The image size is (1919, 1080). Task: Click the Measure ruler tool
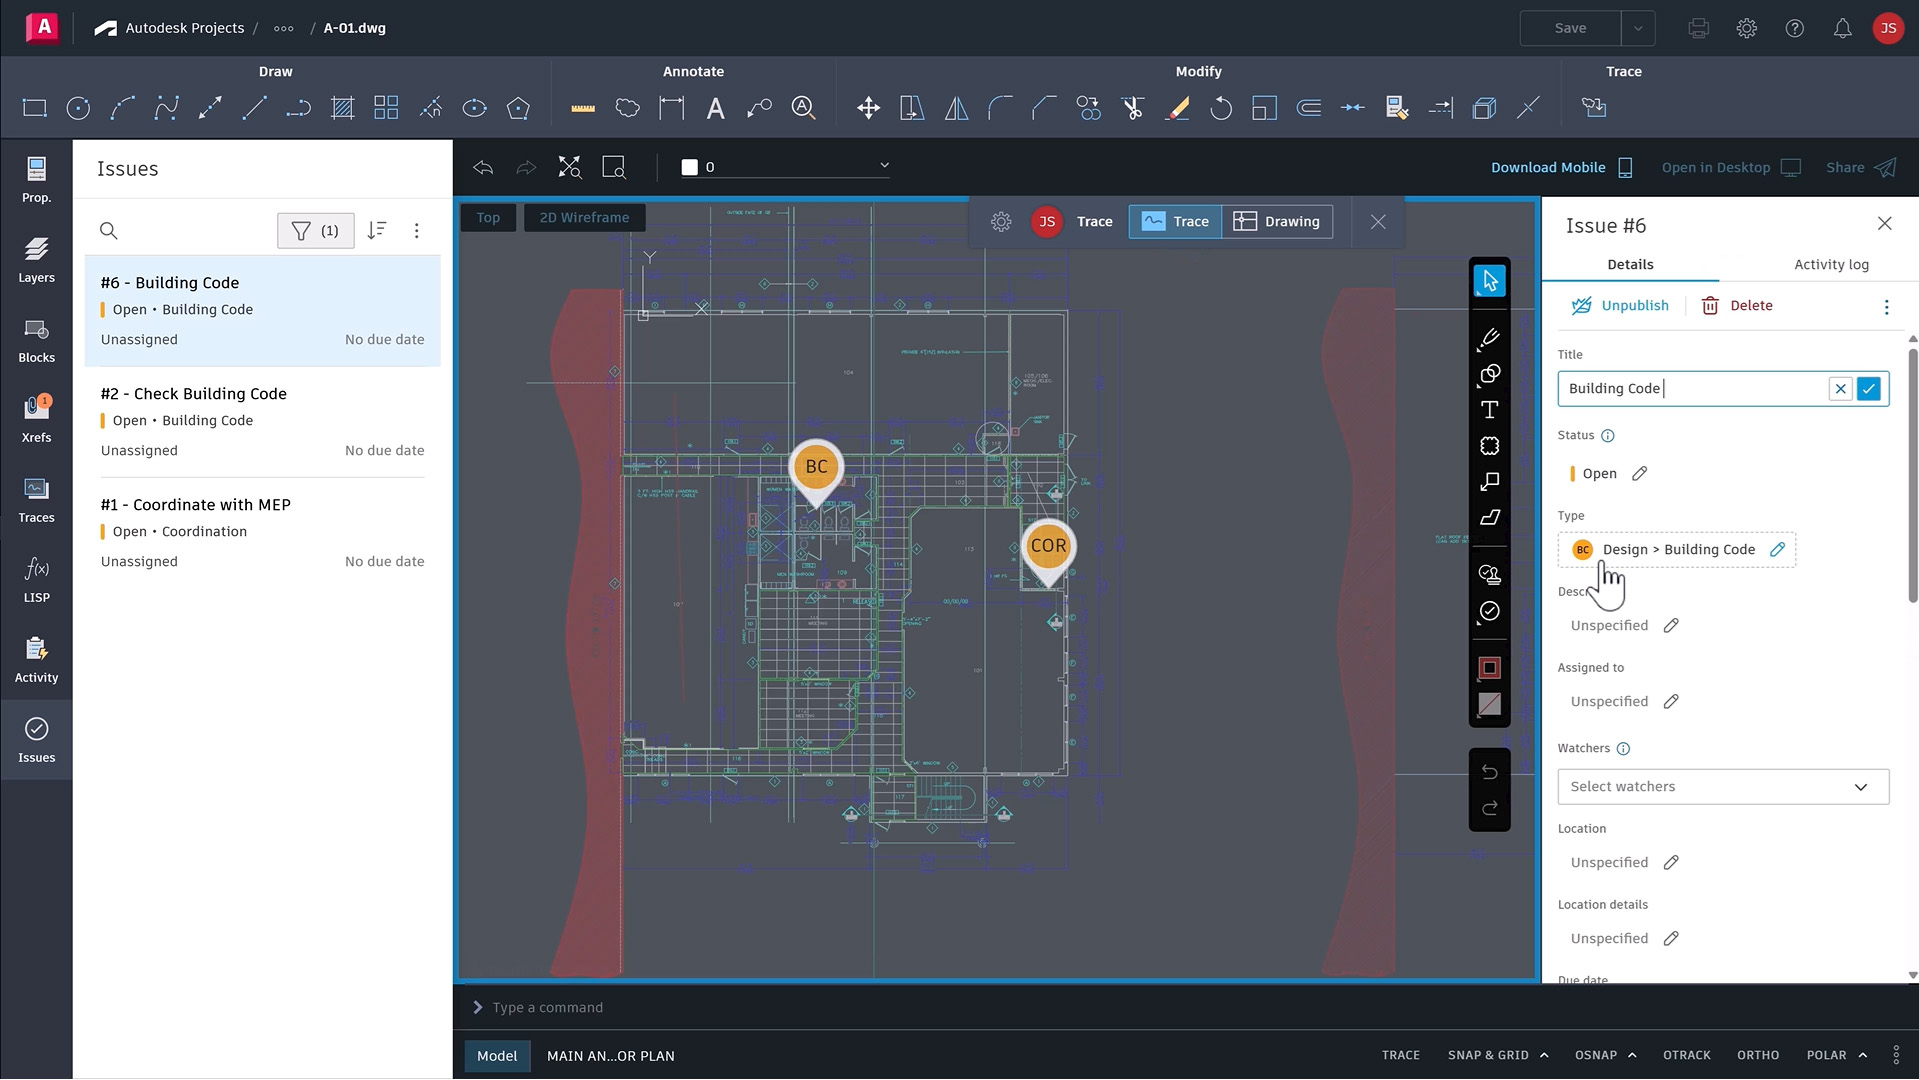583,108
